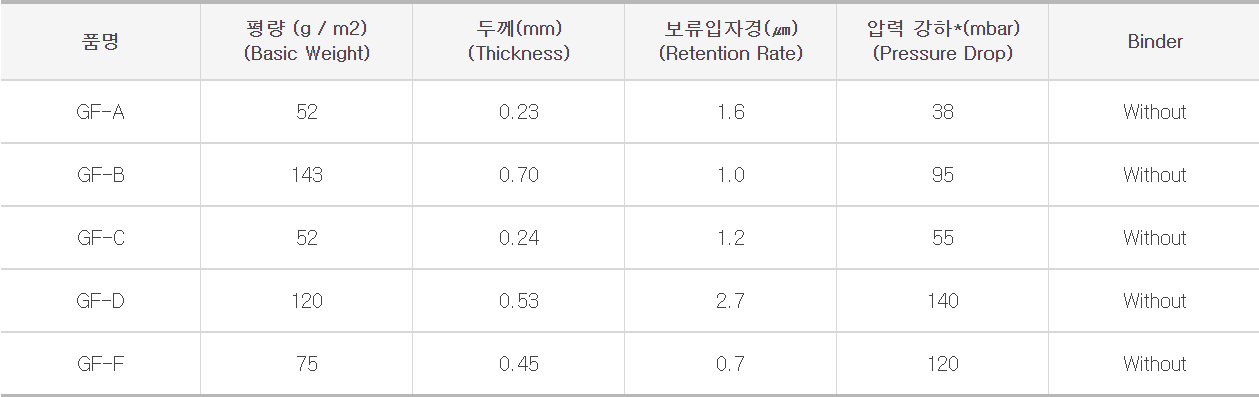Click the GF-C row label

100,238
